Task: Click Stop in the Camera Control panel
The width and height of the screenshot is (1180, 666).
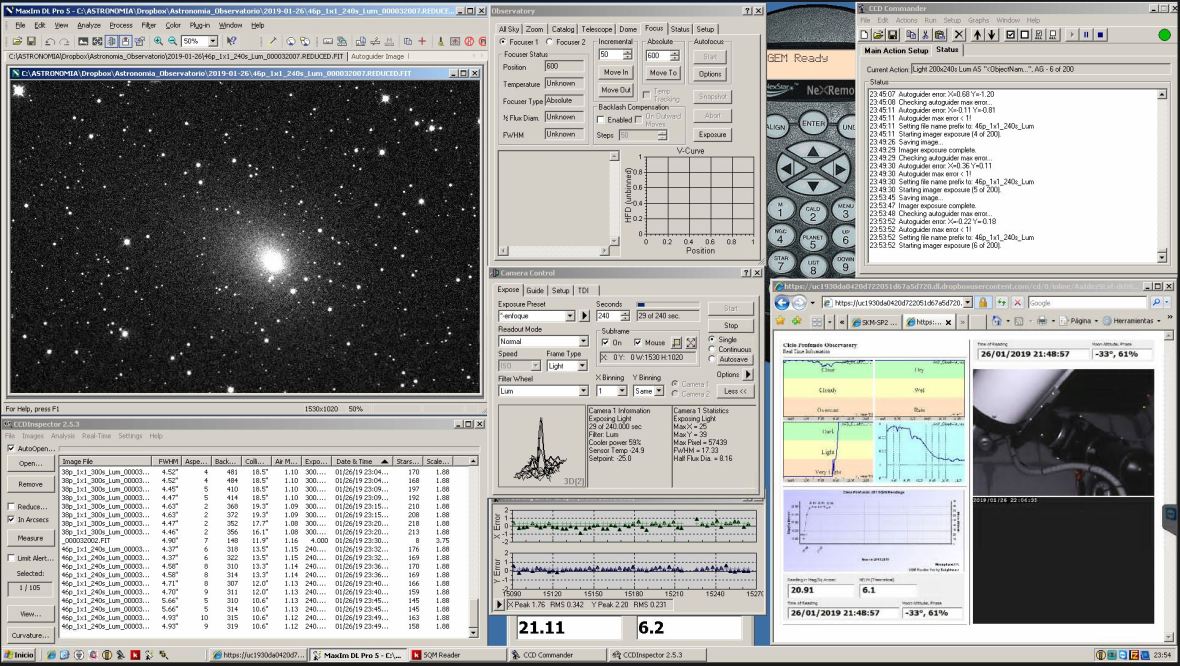Action: coord(731,326)
